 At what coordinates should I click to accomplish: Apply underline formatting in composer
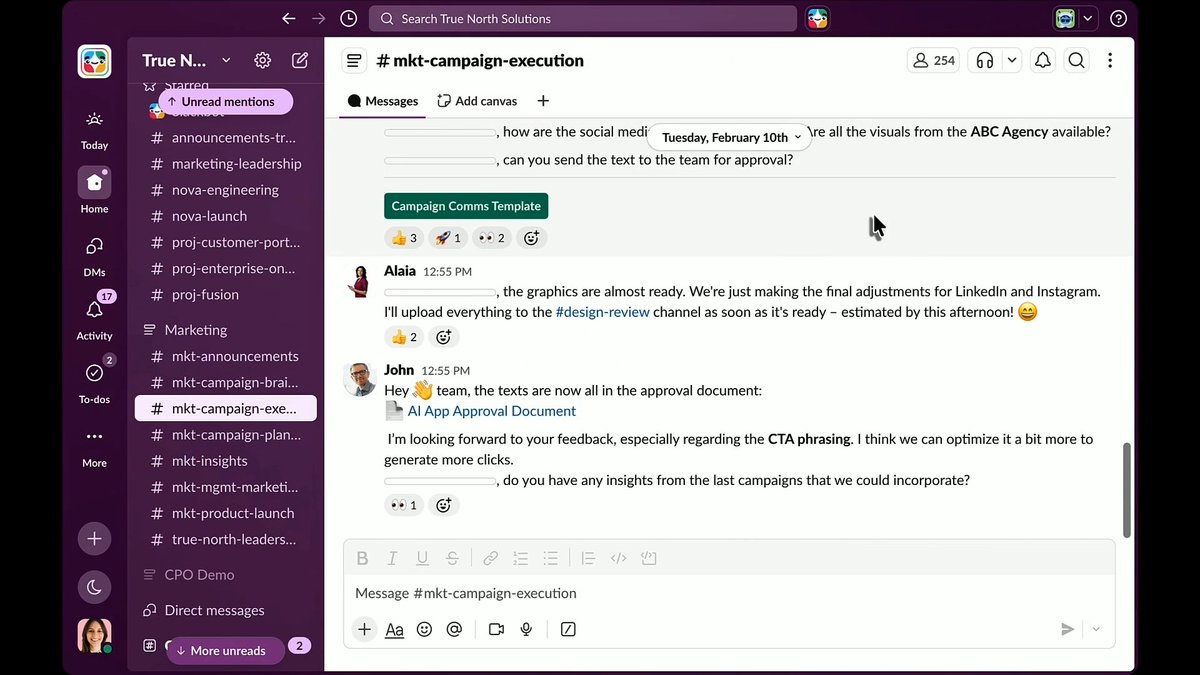point(422,559)
